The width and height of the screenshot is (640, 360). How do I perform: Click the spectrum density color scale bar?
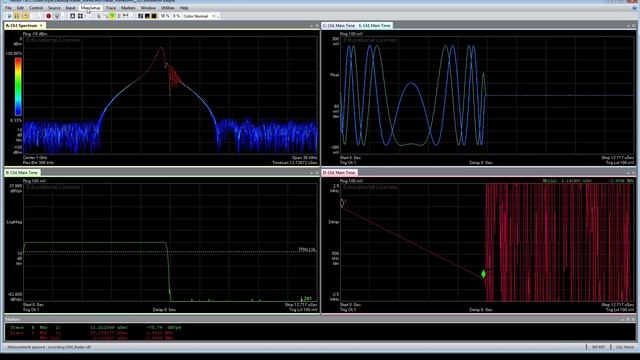tap(18, 87)
